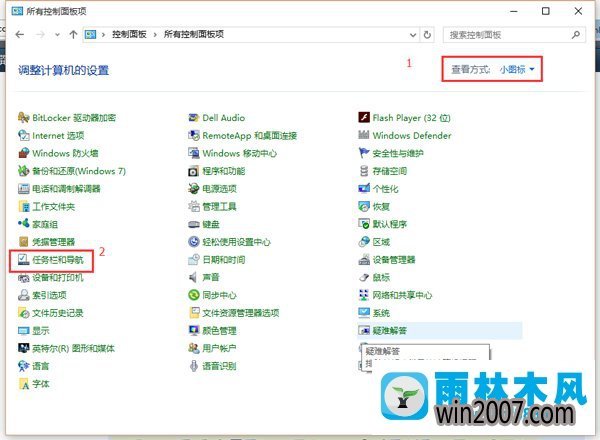Click the 颜色管理 link
The width and height of the screenshot is (600, 440).
(x=219, y=331)
